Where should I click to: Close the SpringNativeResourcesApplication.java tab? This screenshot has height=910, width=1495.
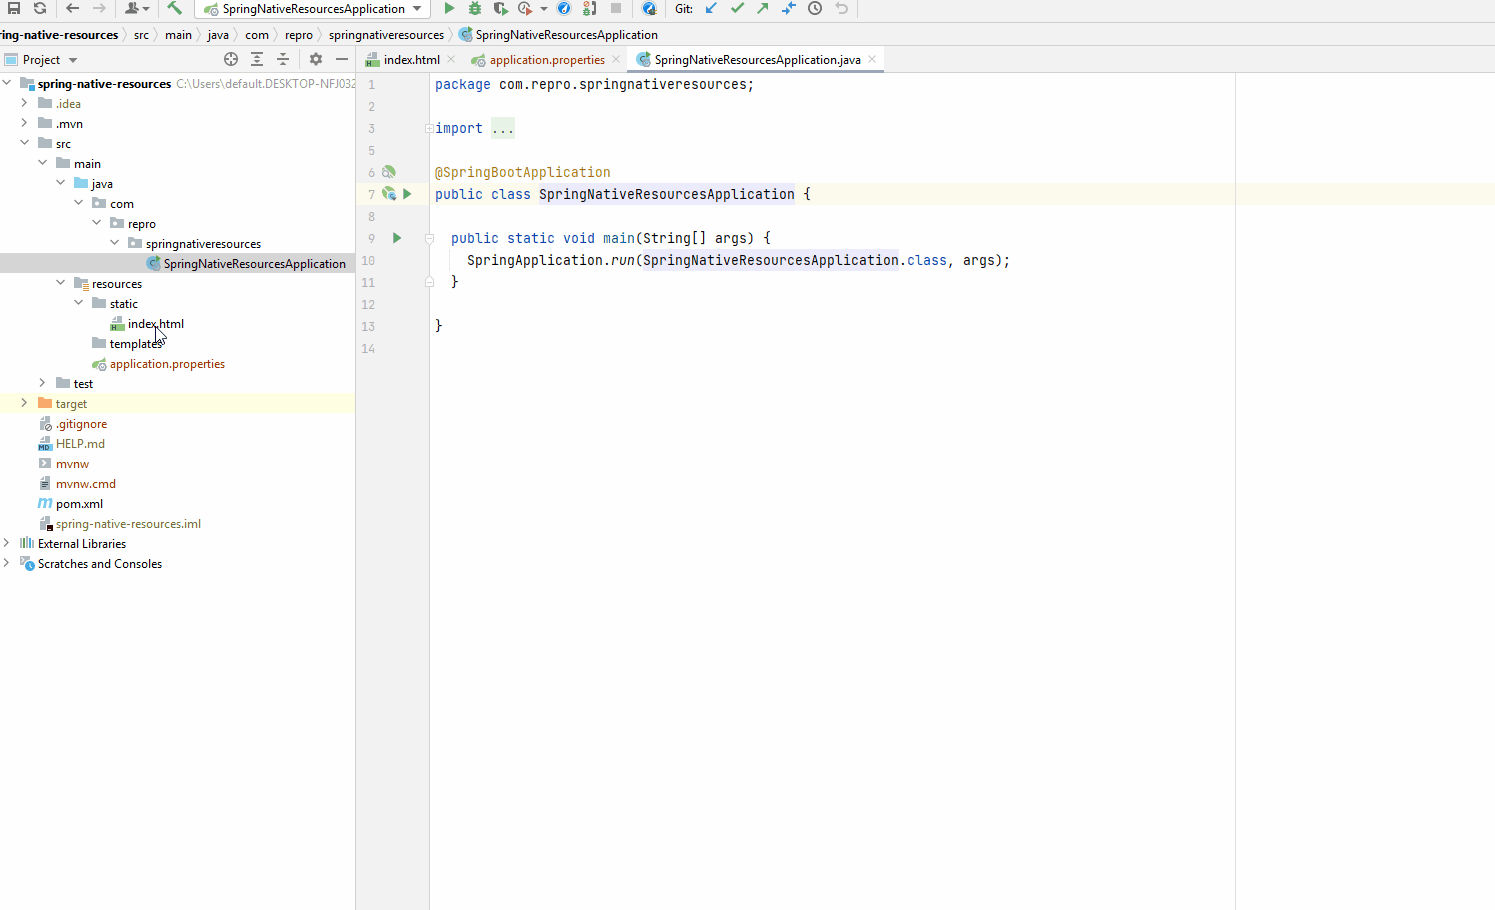[x=872, y=59]
